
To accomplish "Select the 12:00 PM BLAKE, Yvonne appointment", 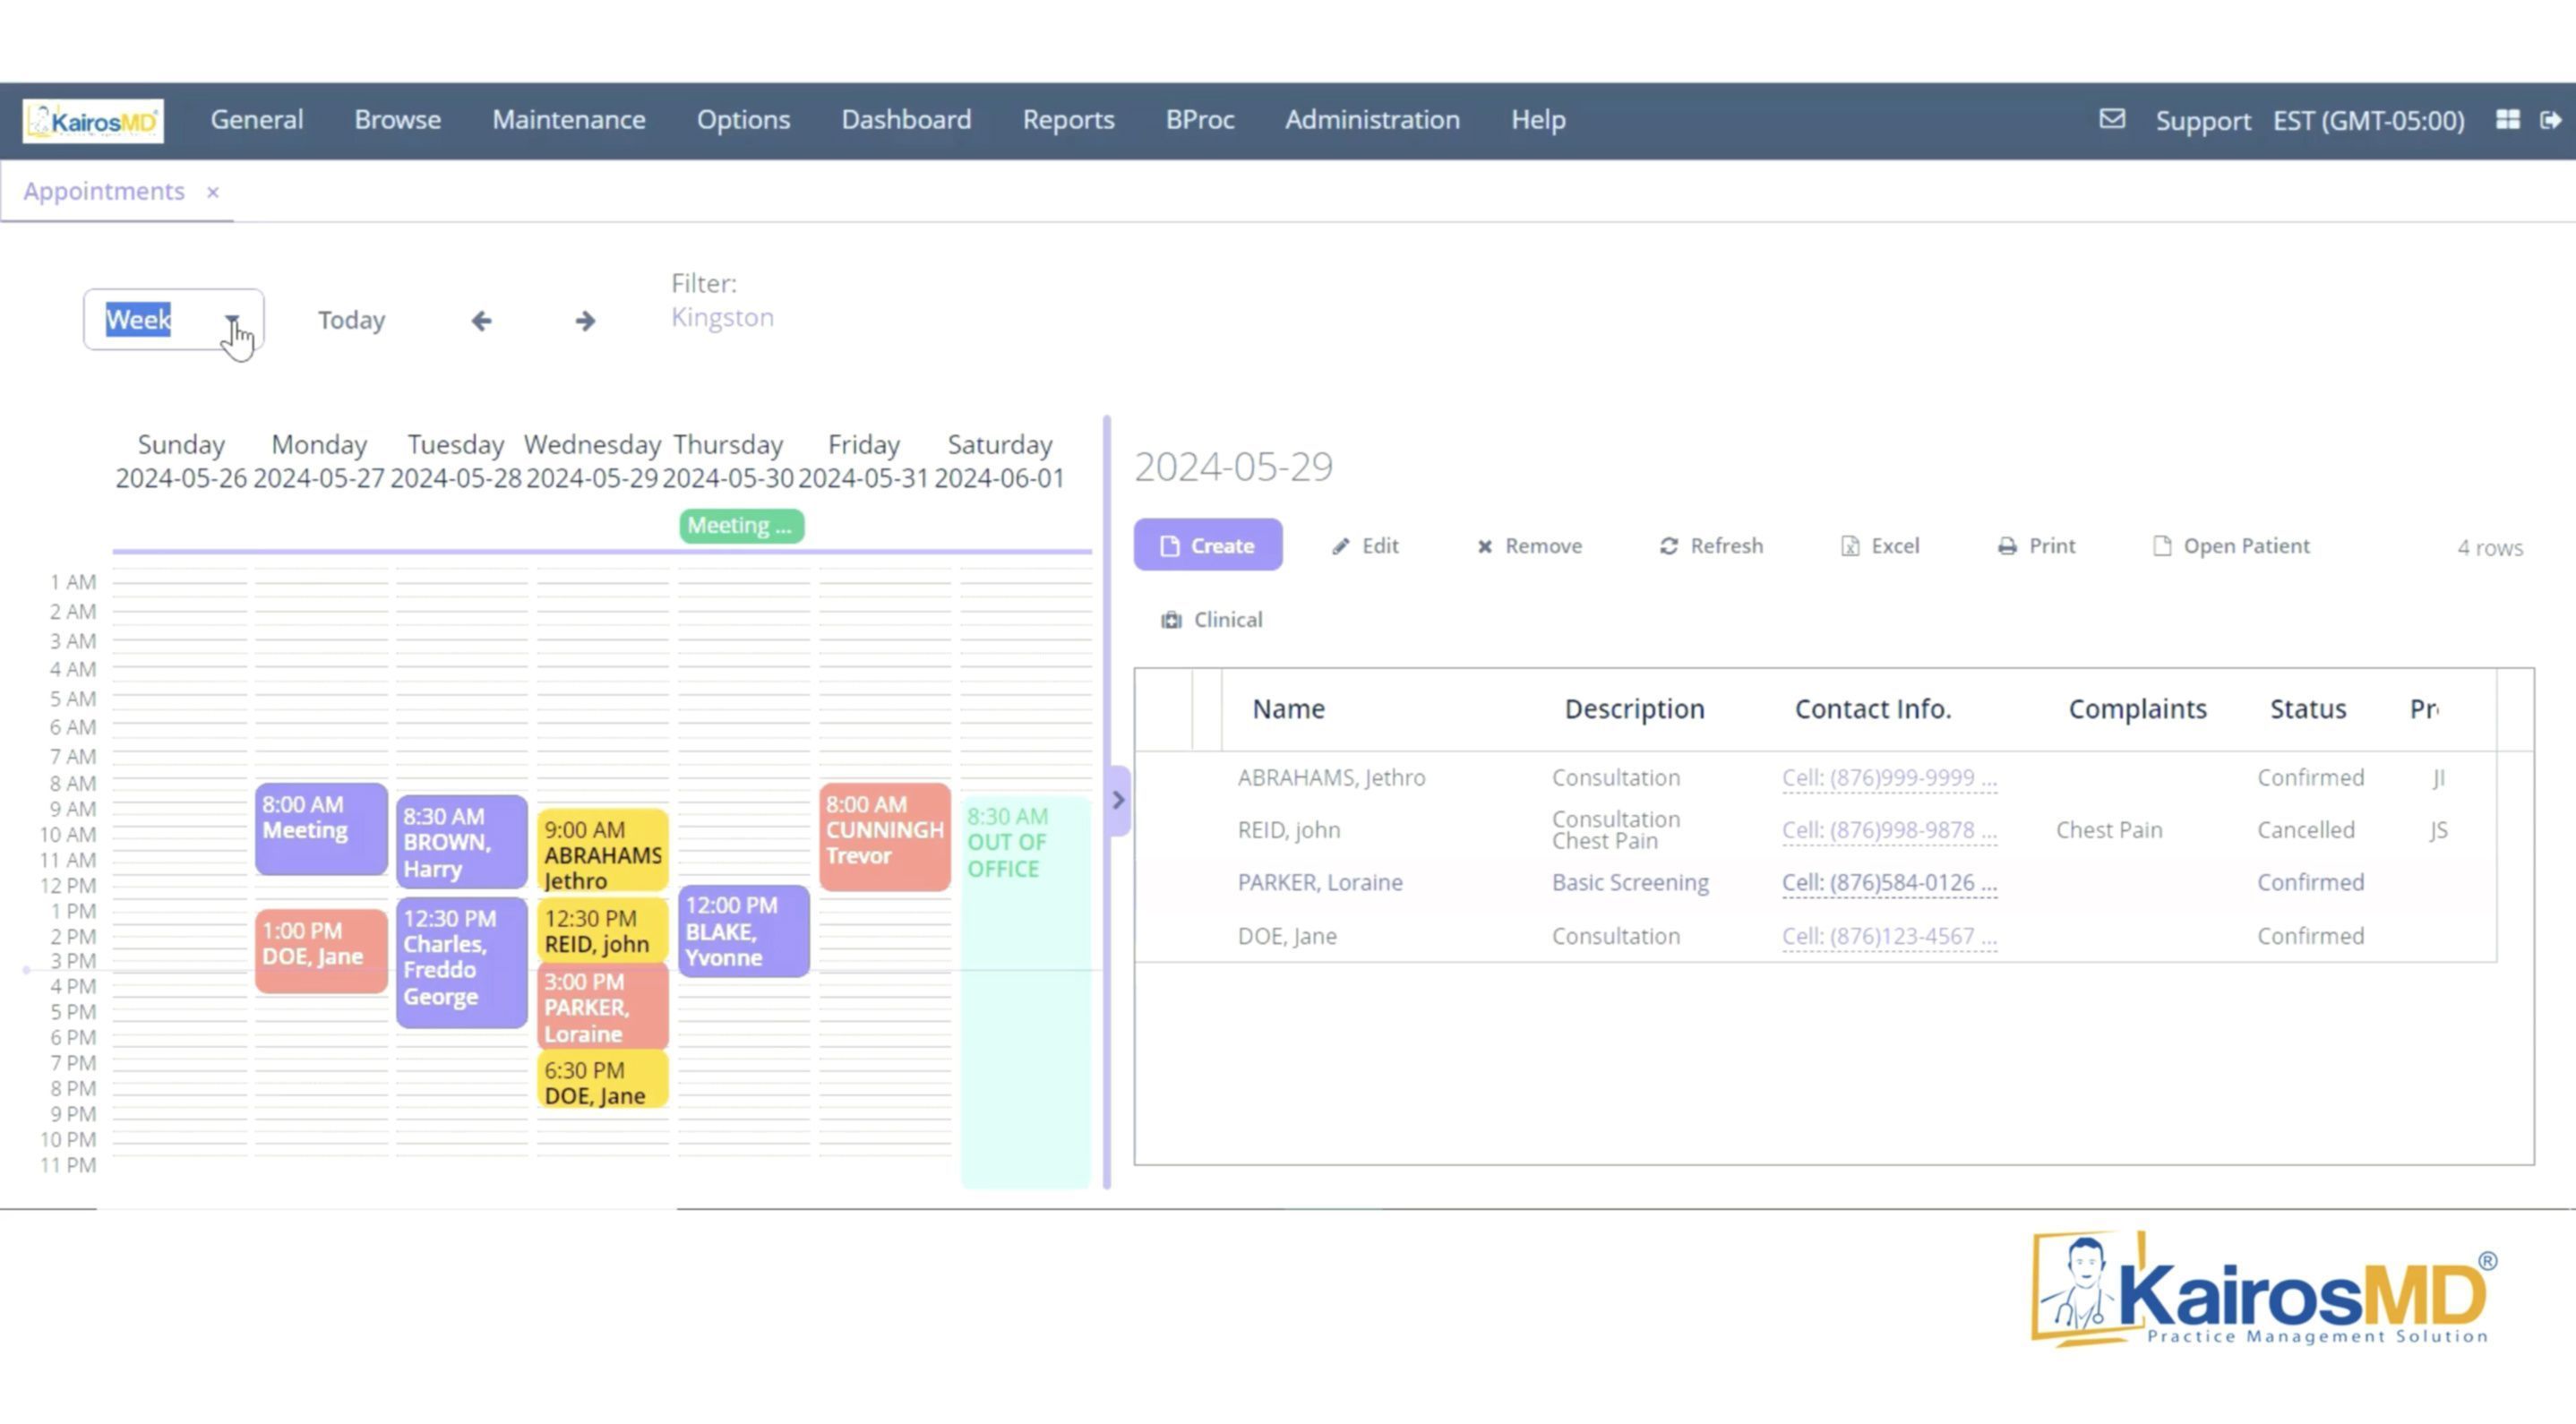I will [743, 931].
